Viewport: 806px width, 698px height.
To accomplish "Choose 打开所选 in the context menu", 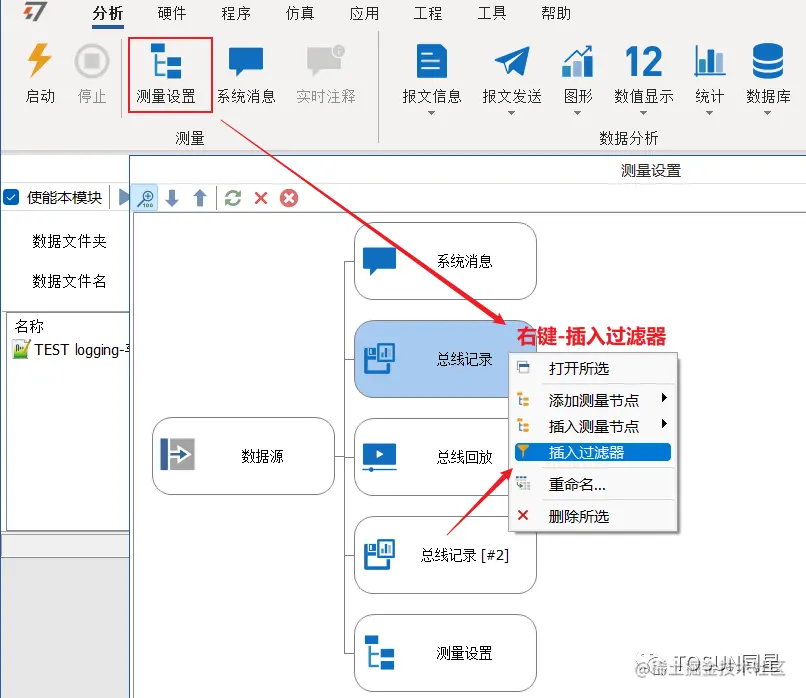I will pyautogui.click(x=593, y=369).
